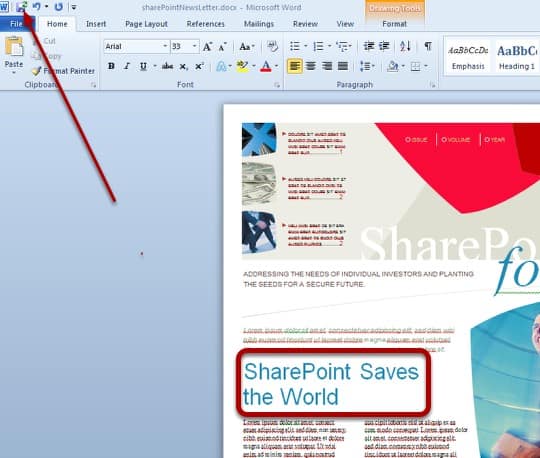Image resolution: width=540 pixels, height=458 pixels.
Task: Open the Undo history dropdown arrow
Action: [x=46, y=7]
